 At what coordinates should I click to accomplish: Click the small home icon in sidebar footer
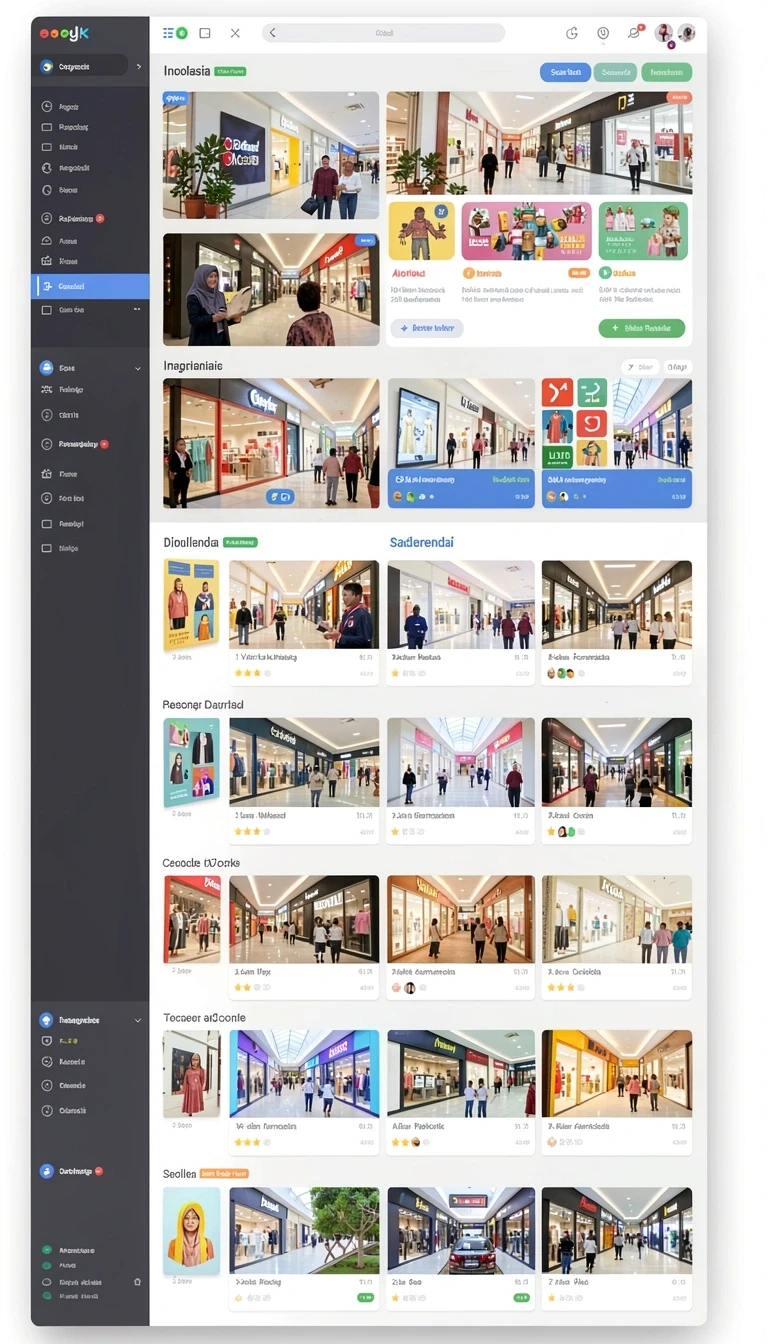[x=137, y=1282]
